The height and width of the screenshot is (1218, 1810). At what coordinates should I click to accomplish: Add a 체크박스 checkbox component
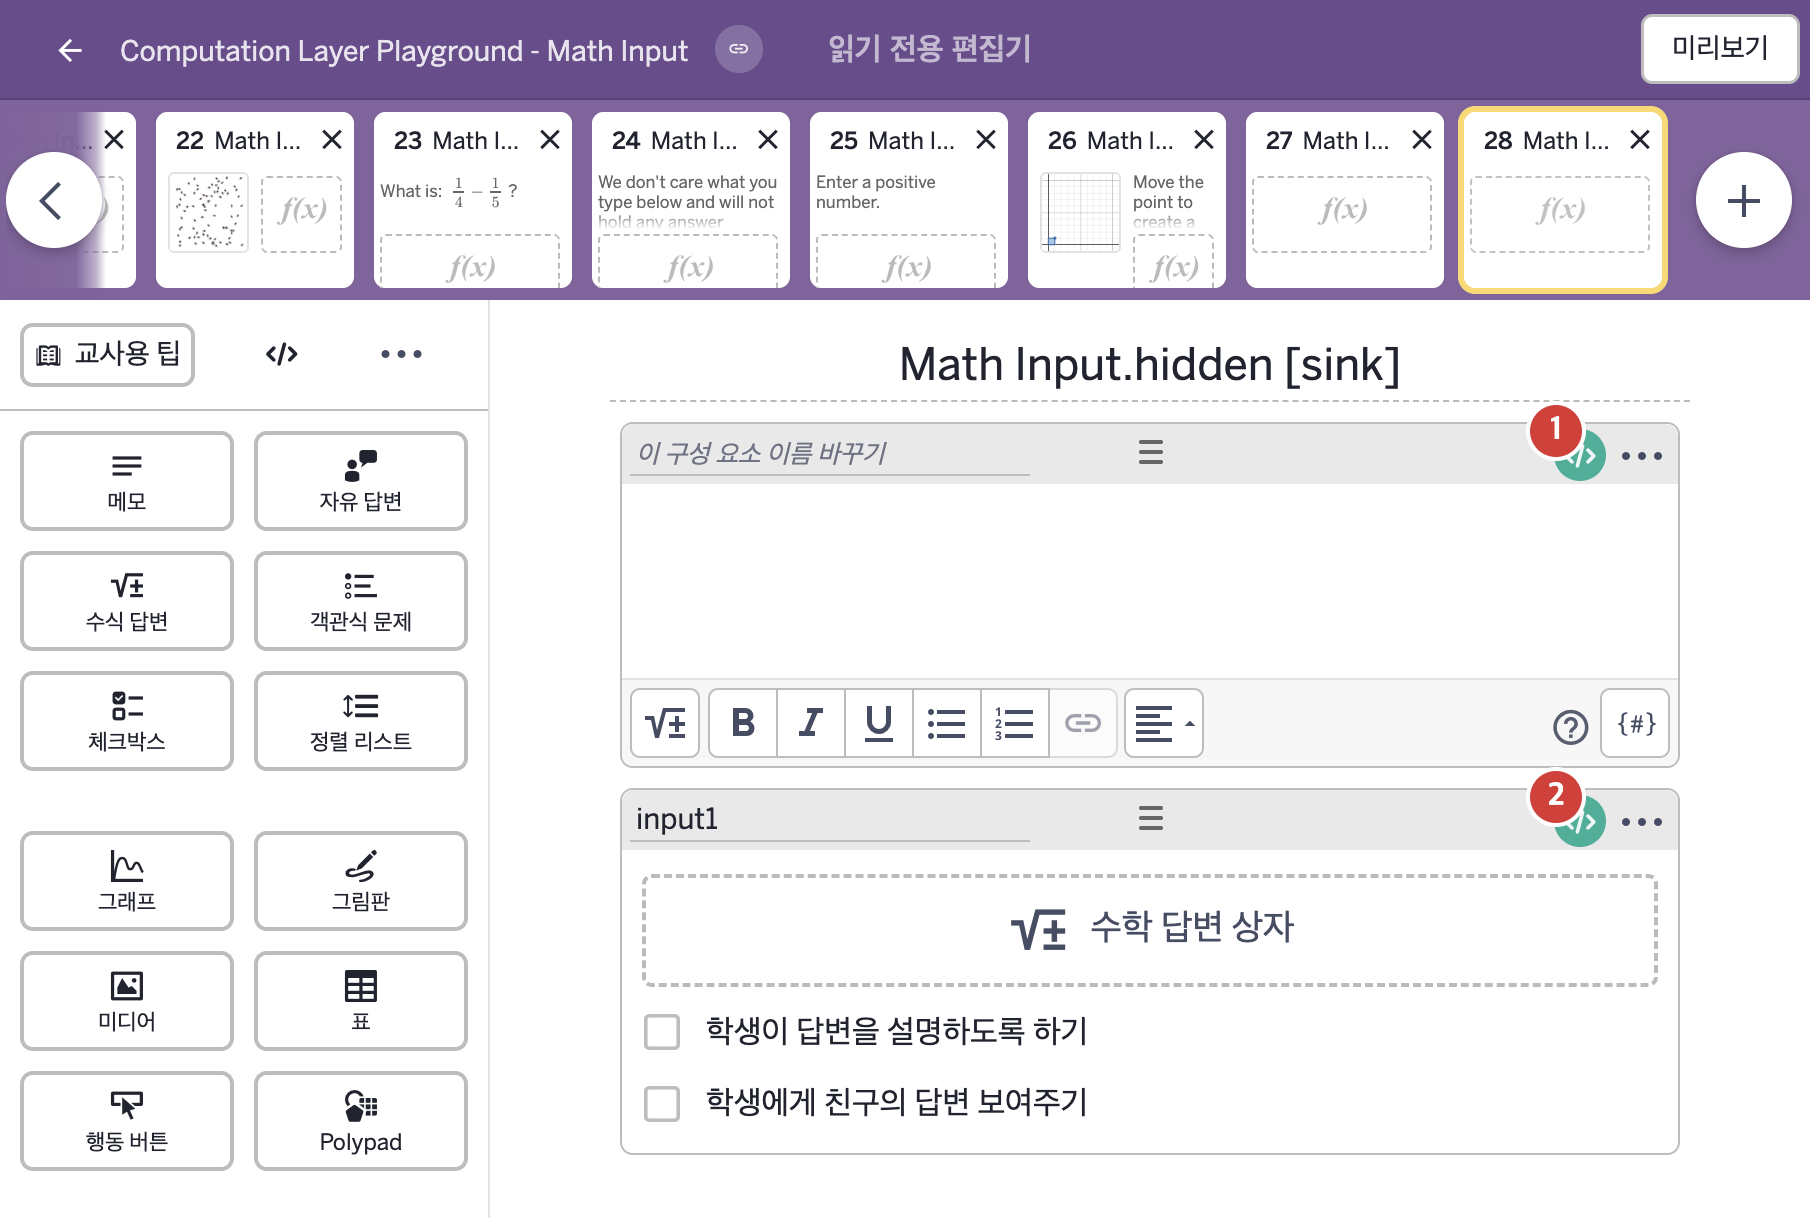[x=127, y=721]
